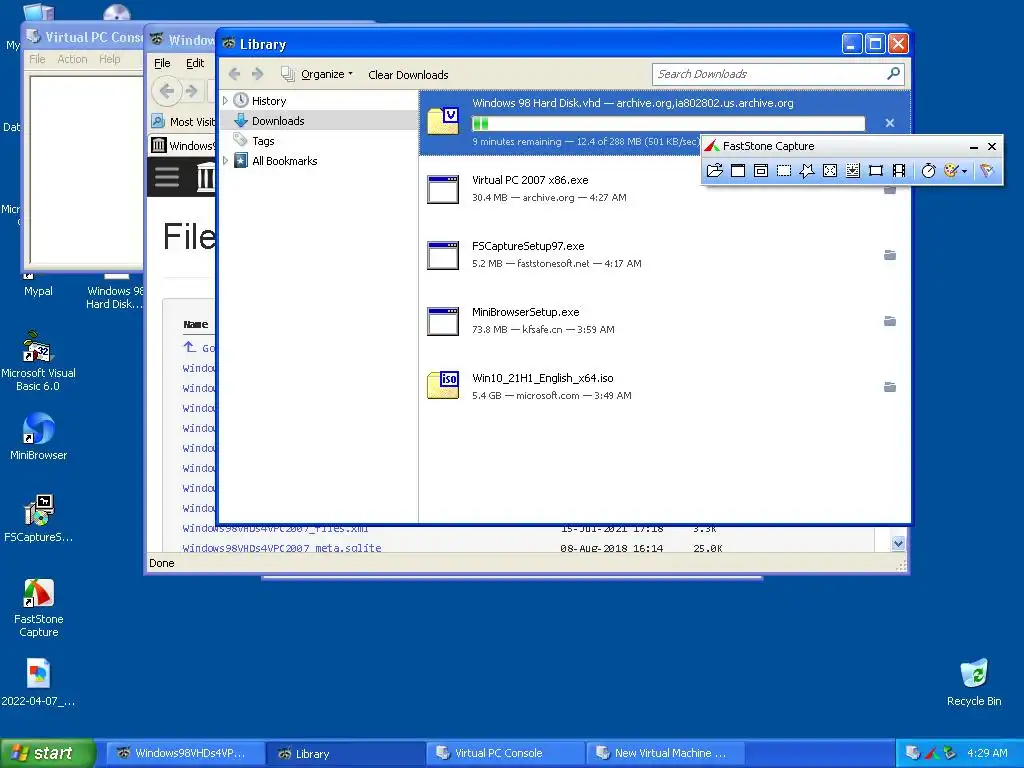
Task: Open containing folder for Win10_21H1_English_x64.iso
Action: [x=889, y=387]
